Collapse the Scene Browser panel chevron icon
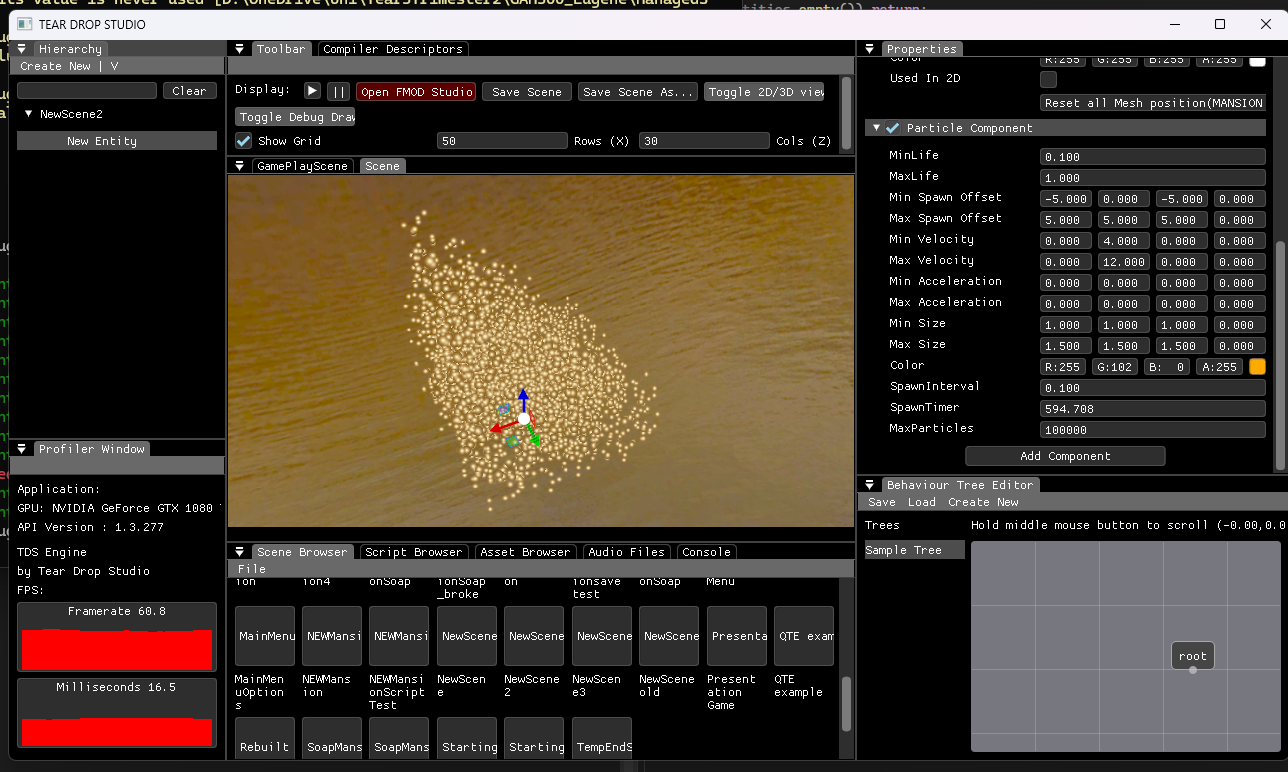This screenshot has height=772, width=1288. pos(239,551)
